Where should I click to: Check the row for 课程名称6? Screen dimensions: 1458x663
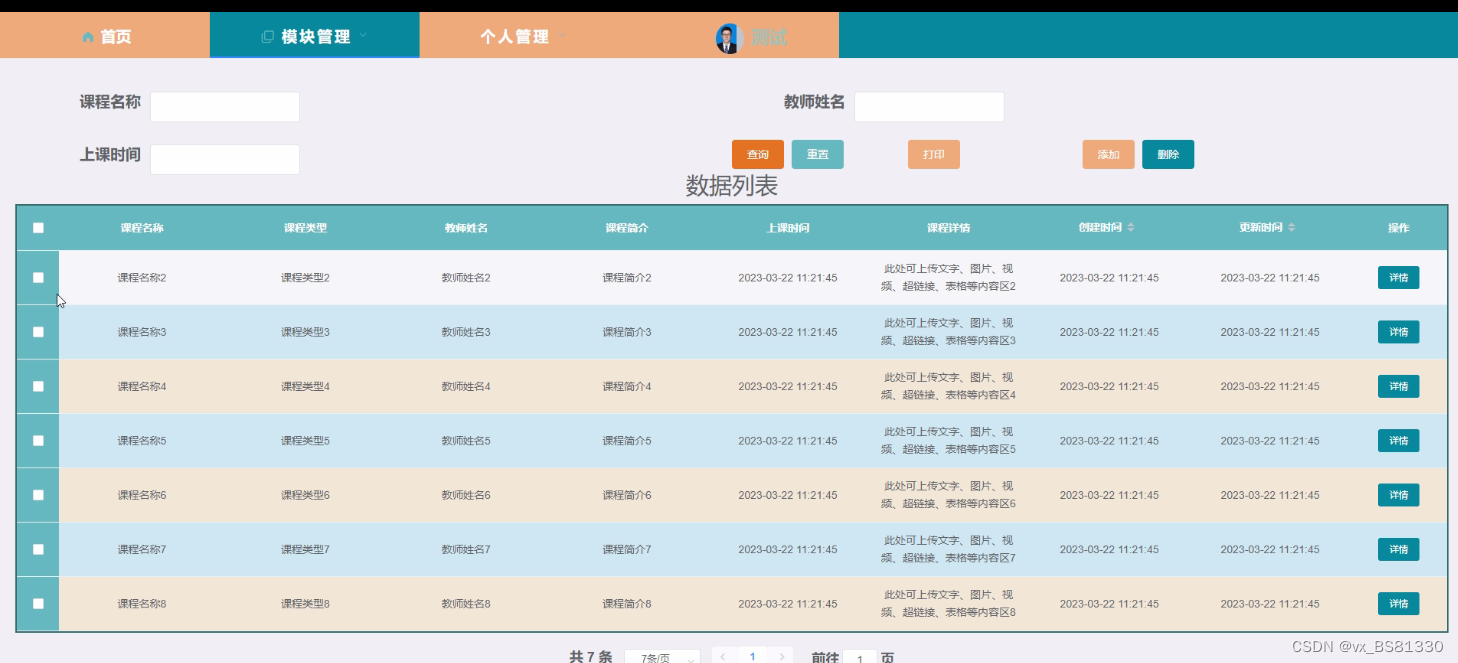[x=38, y=495]
